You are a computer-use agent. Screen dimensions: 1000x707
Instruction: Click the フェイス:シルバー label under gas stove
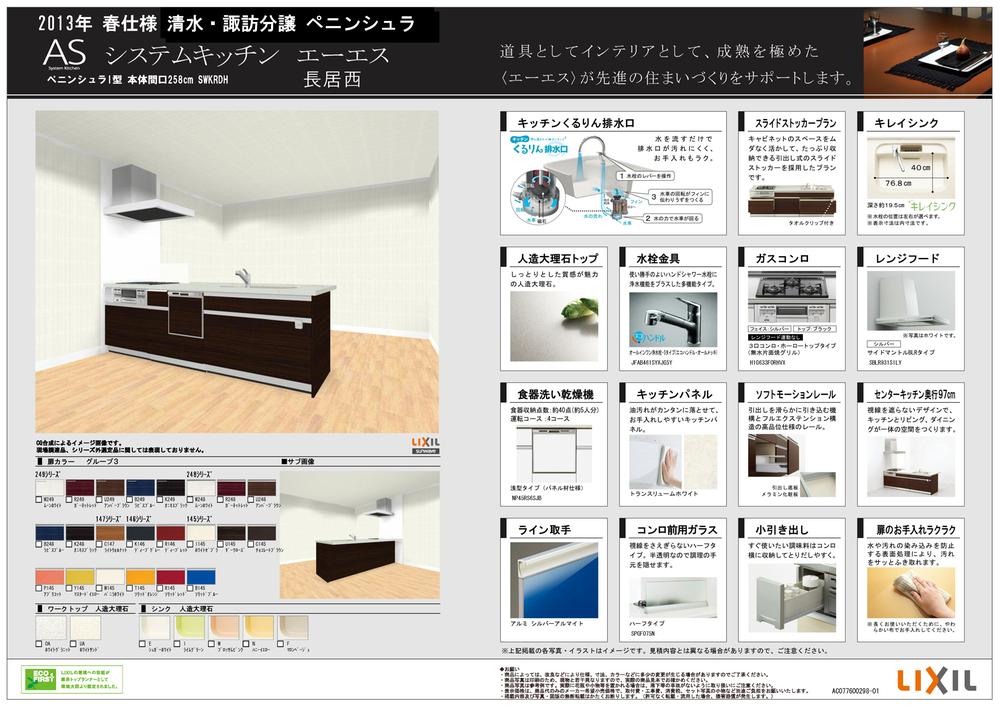click(770, 327)
